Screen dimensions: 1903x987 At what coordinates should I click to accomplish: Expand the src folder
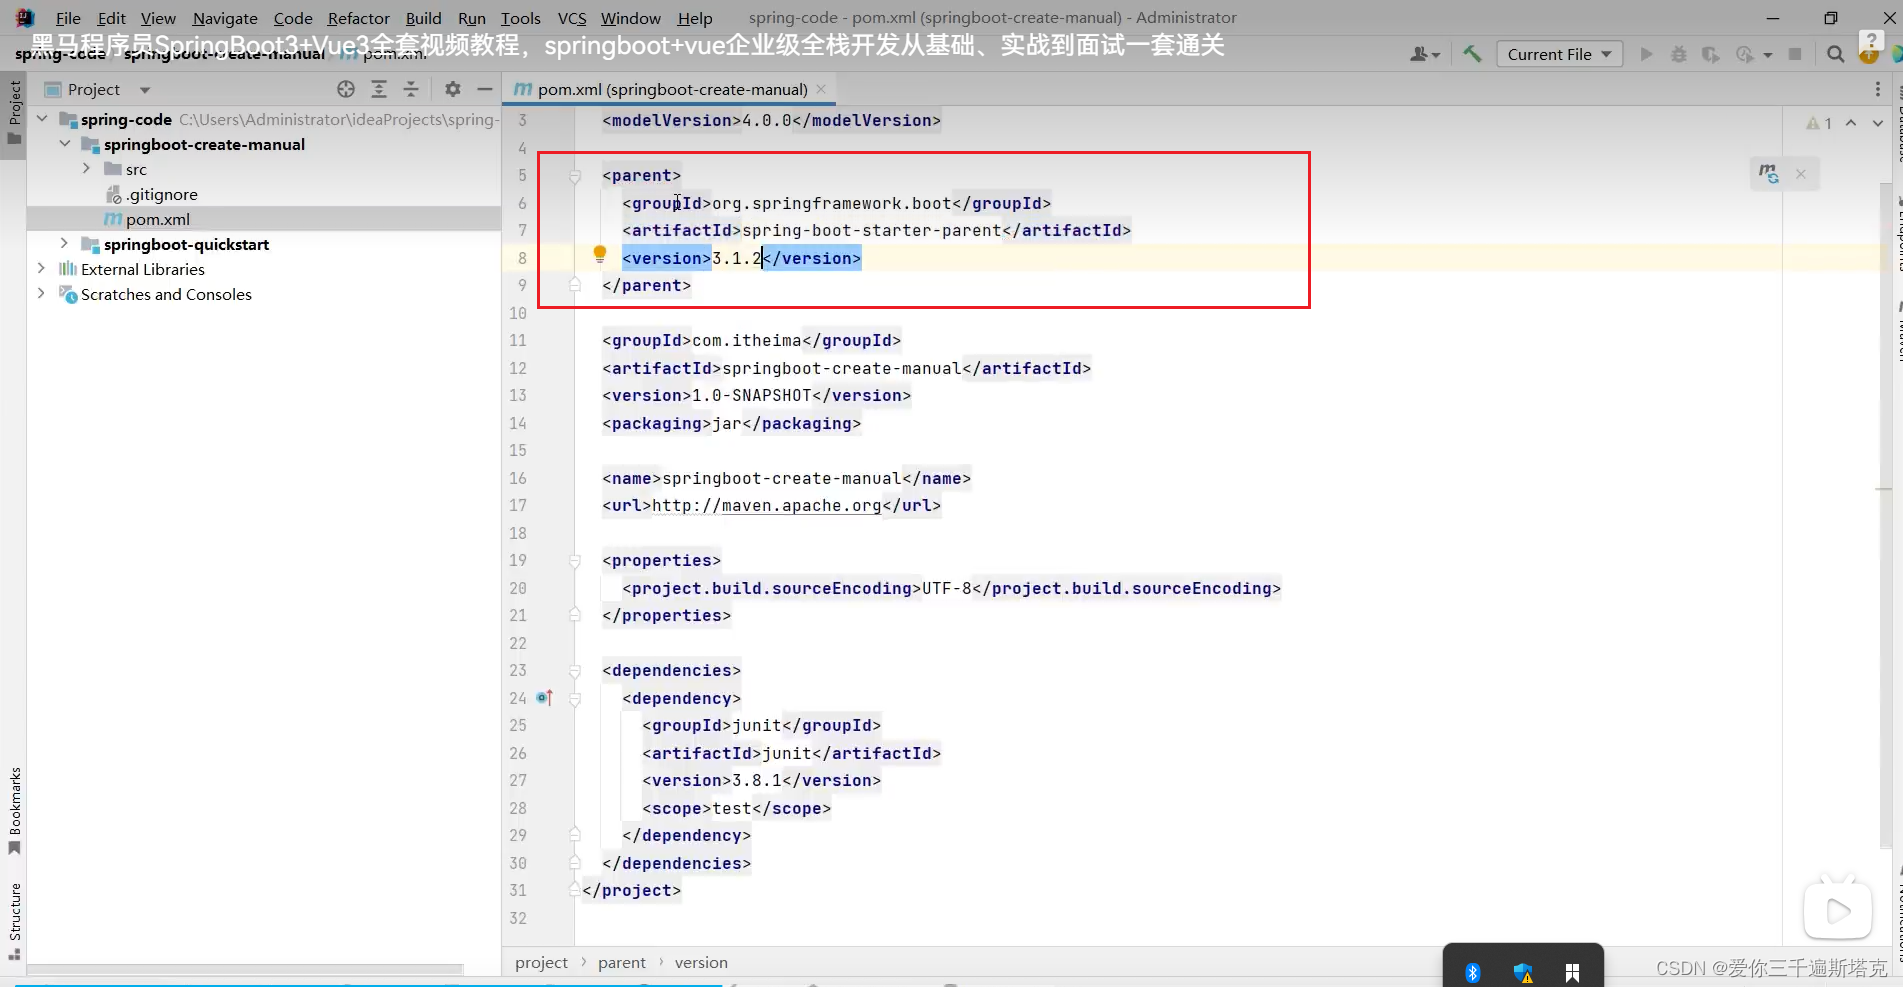tap(87, 169)
